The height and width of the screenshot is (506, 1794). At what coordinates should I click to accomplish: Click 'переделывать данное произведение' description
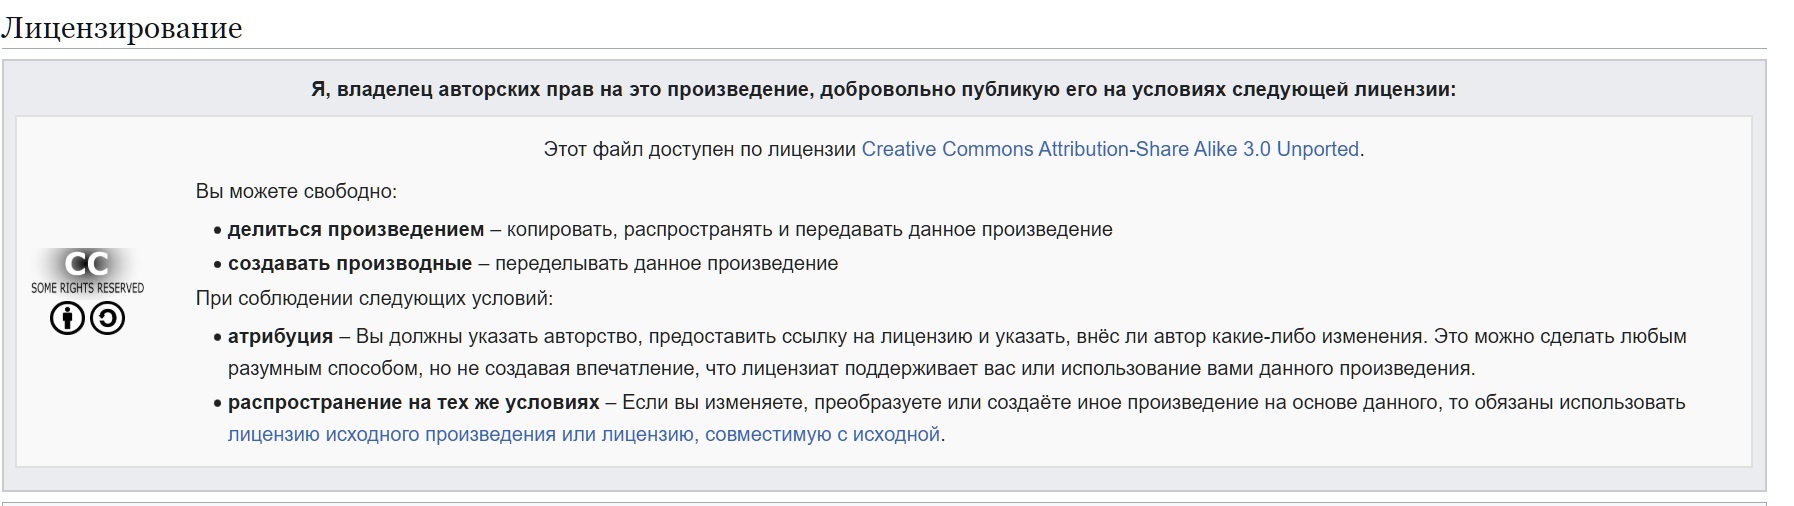pos(666,263)
